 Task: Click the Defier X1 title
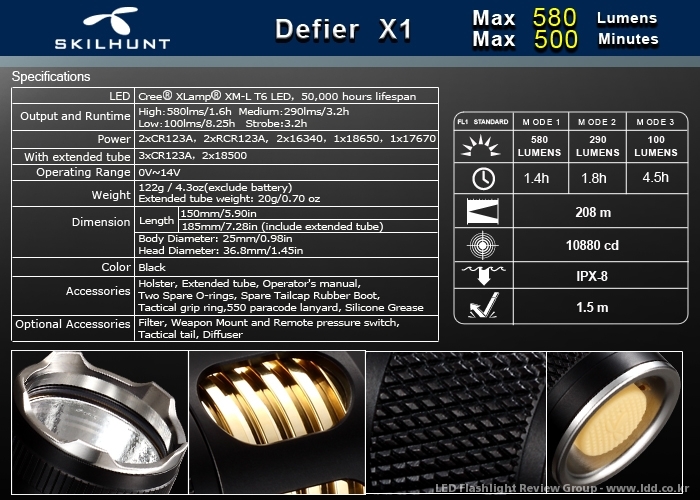pos(343,29)
